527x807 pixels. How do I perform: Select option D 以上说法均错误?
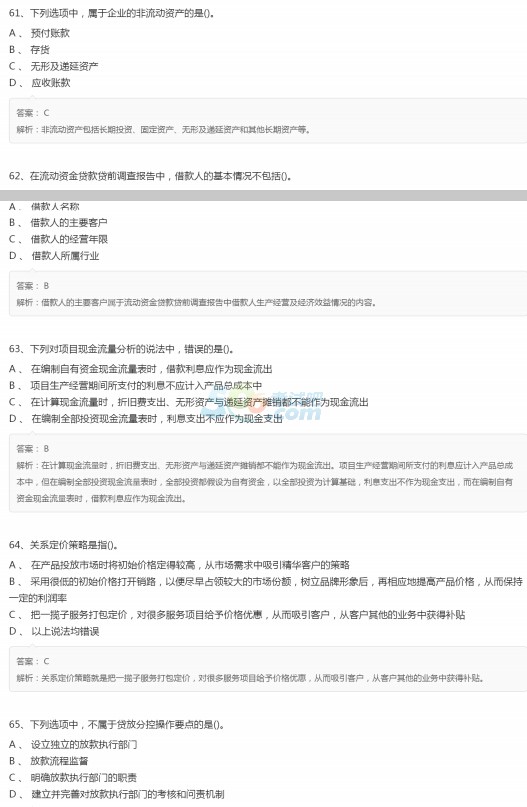coord(54,631)
